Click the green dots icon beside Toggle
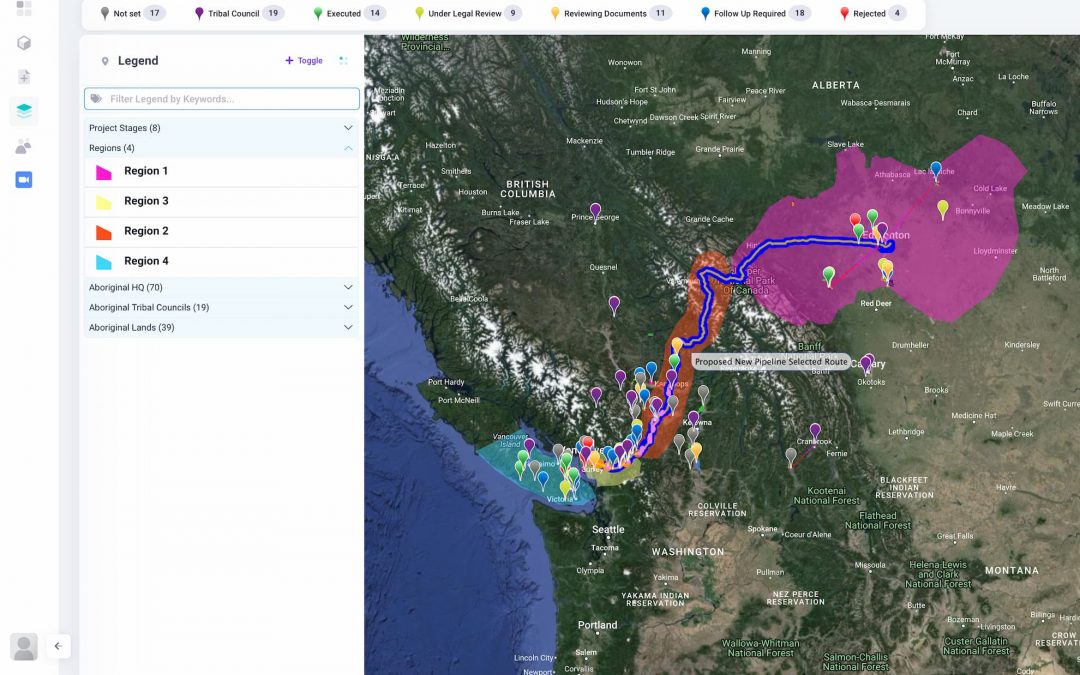 [343, 61]
